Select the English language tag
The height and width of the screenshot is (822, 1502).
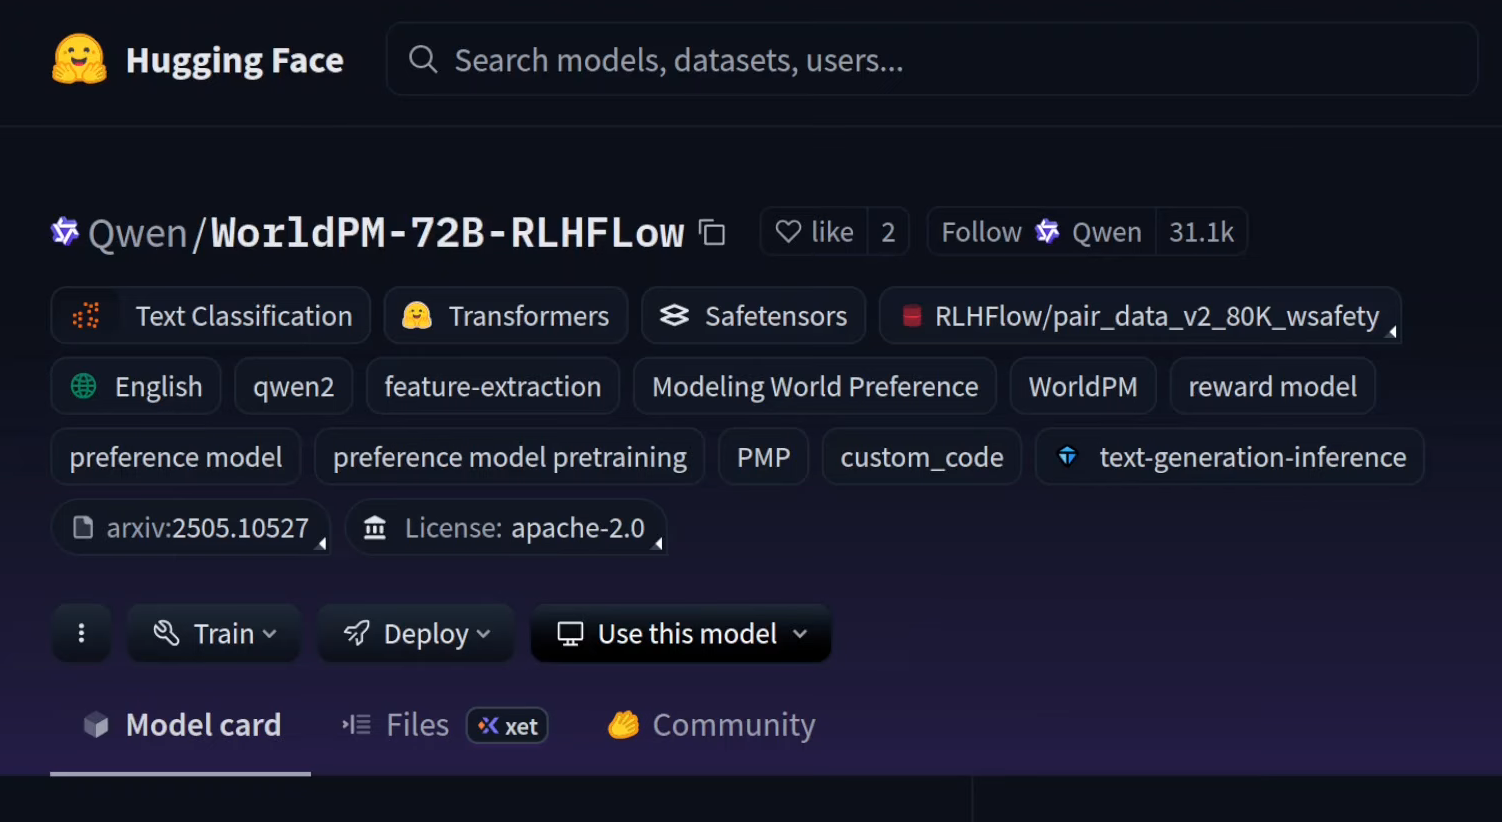tap(136, 386)
